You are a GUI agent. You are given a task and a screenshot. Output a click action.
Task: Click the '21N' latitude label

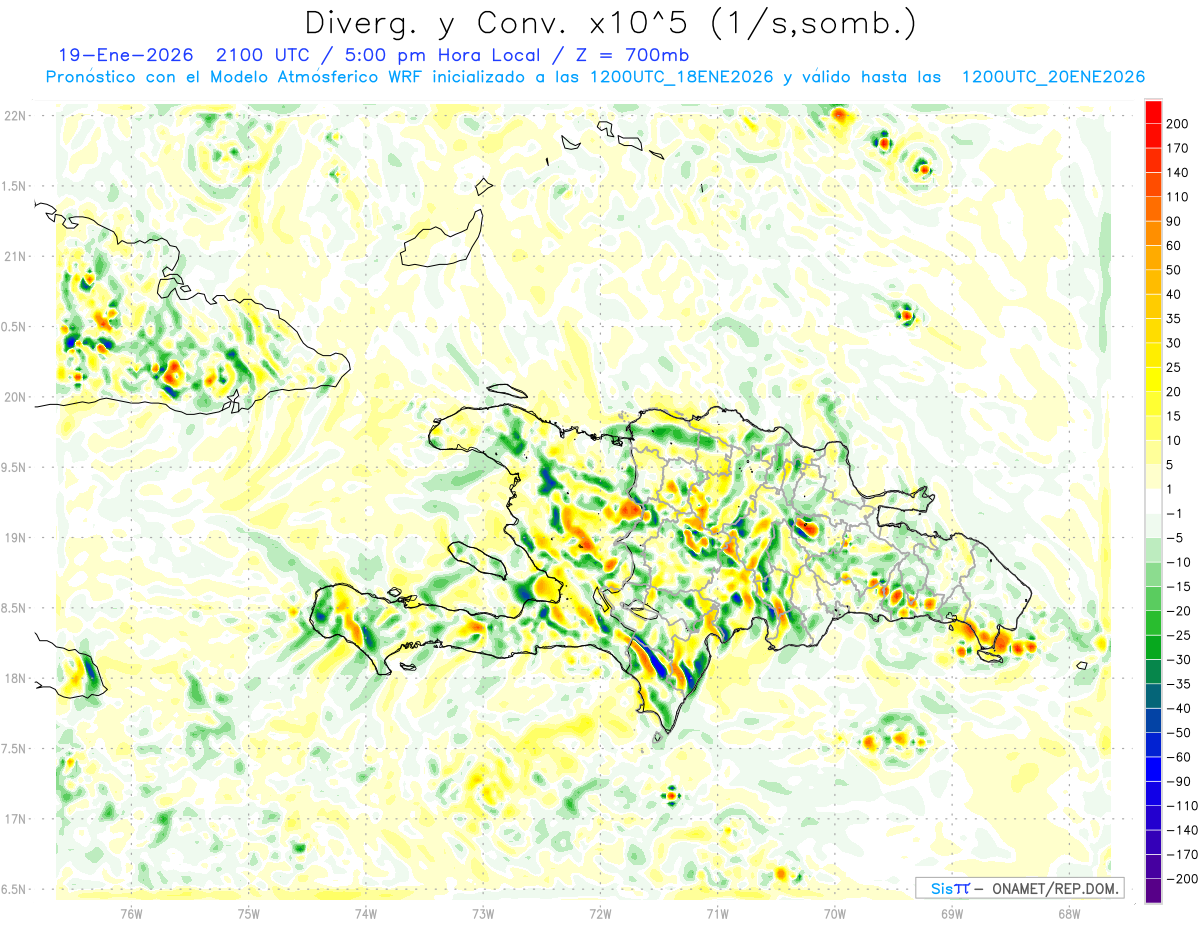15,257
